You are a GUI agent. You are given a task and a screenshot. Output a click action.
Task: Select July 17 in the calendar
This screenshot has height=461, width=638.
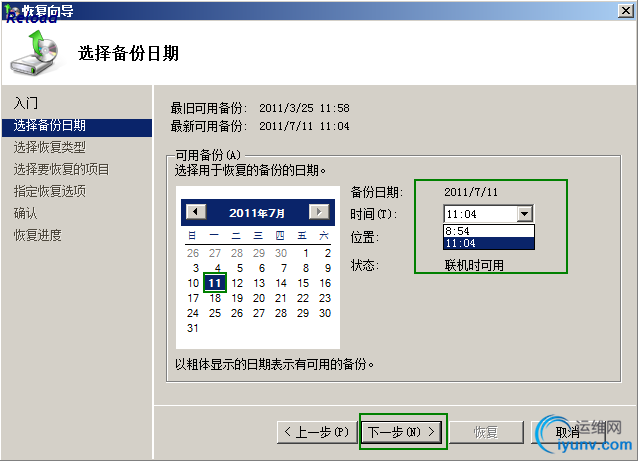tap(193, 298)
